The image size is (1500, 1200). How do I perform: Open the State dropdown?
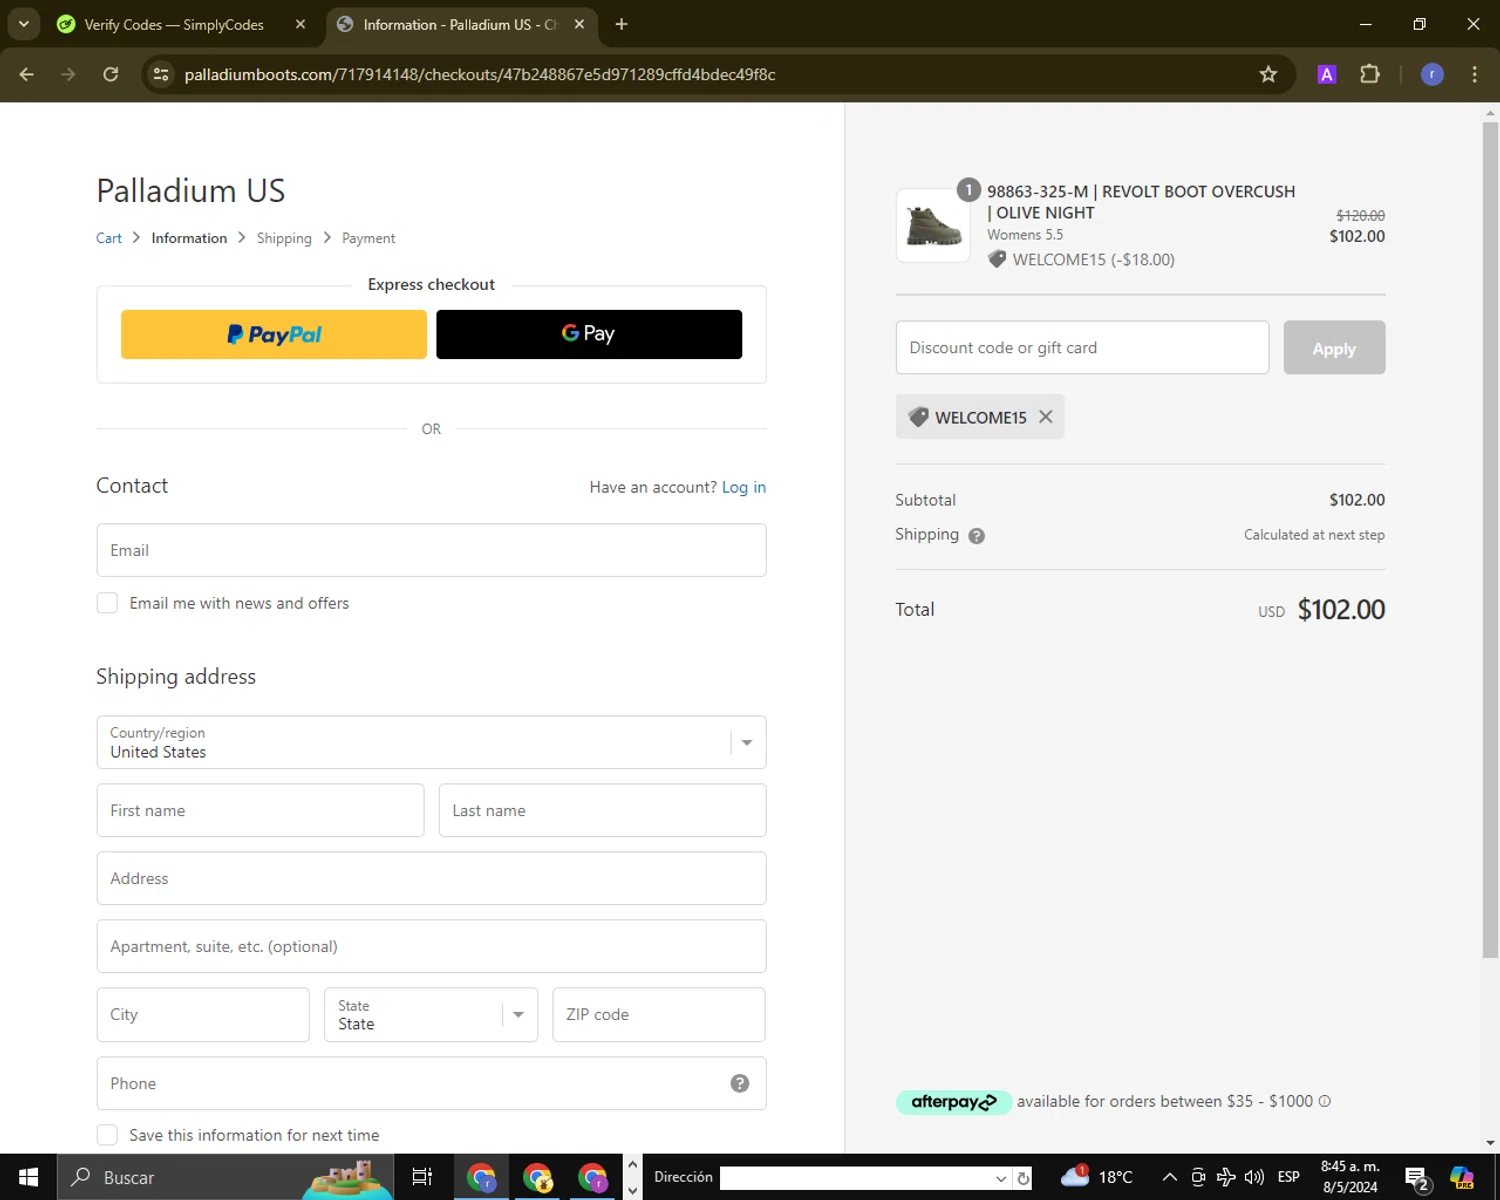click(x=431, y=1014)
